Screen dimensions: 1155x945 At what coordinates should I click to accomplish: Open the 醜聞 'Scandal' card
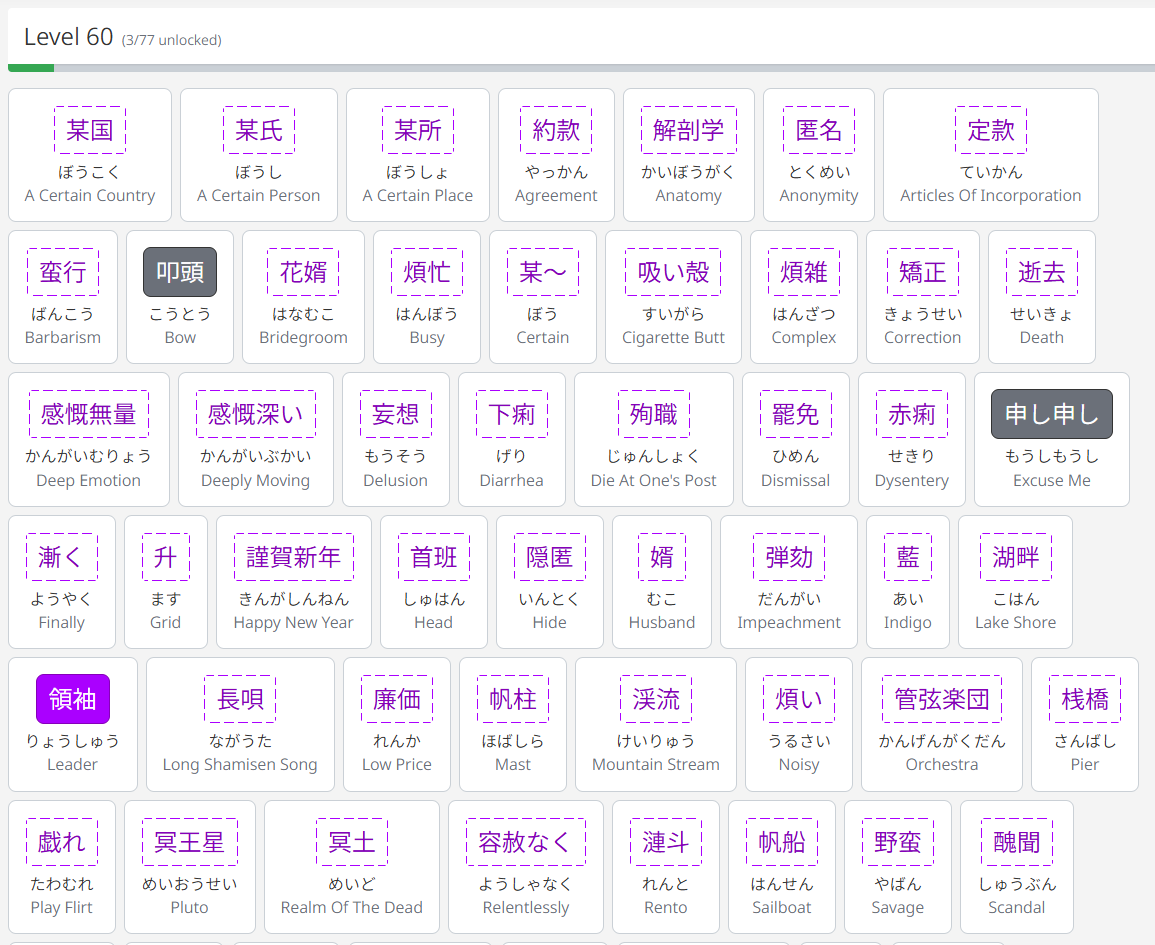pyautogui.click(x=1017, y=867)
